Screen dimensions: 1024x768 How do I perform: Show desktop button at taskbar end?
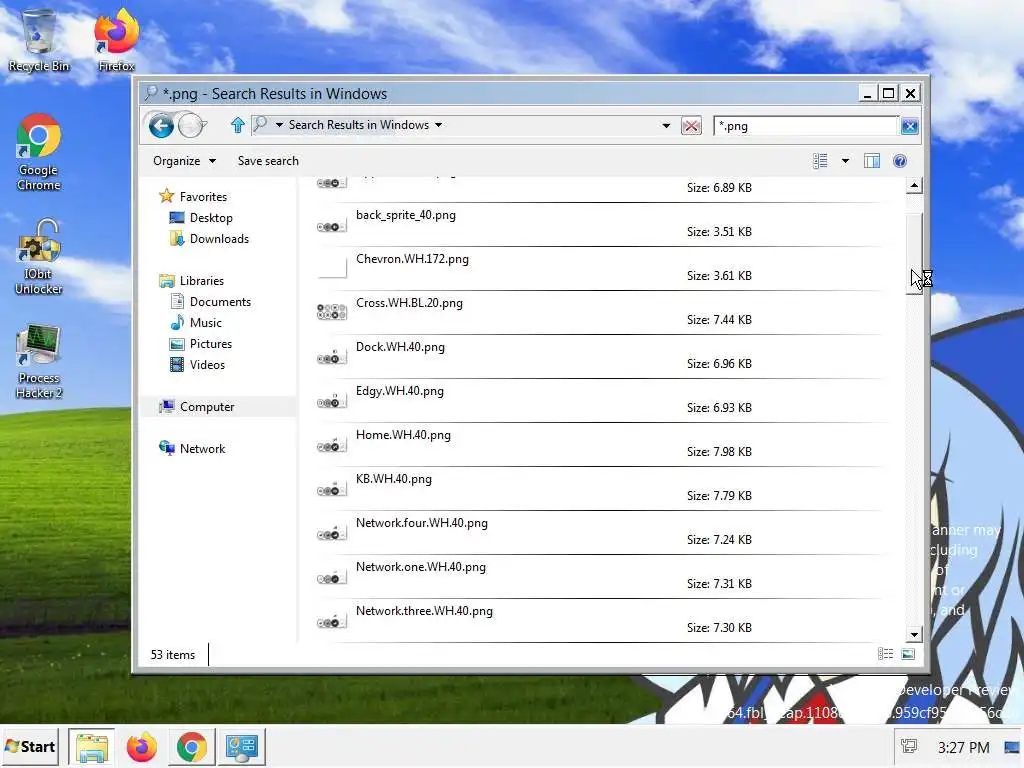pyautogui.click(x=1012, y=747)
